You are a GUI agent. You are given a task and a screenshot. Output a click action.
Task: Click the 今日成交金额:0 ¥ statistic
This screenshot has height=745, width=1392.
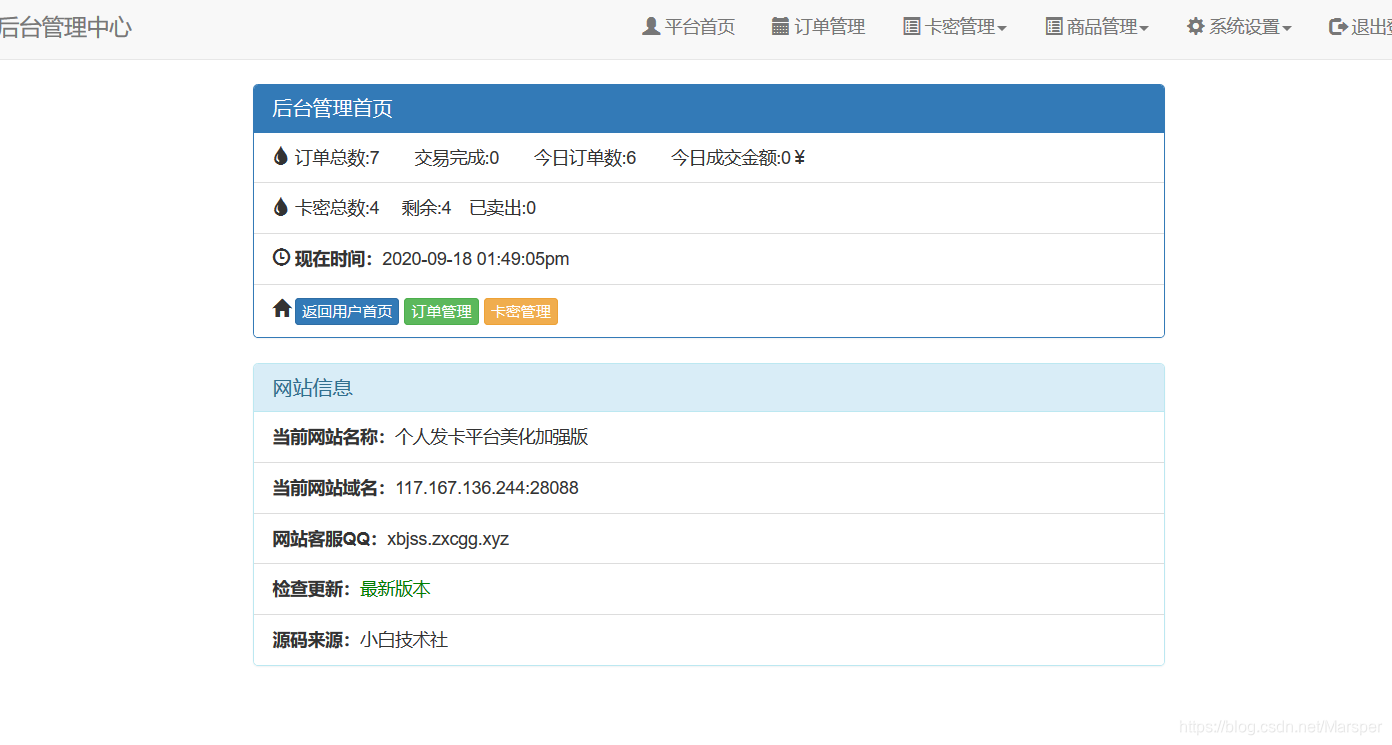[738, 158]
